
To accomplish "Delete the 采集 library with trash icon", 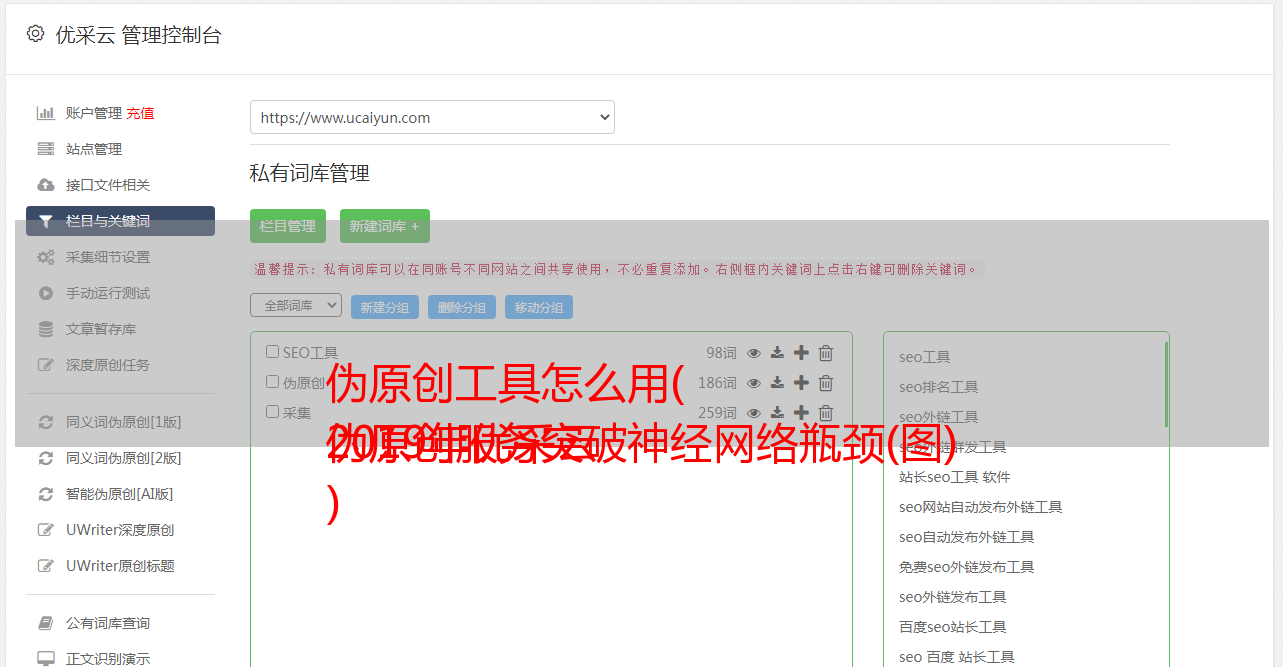I will (x=826, y=413).
